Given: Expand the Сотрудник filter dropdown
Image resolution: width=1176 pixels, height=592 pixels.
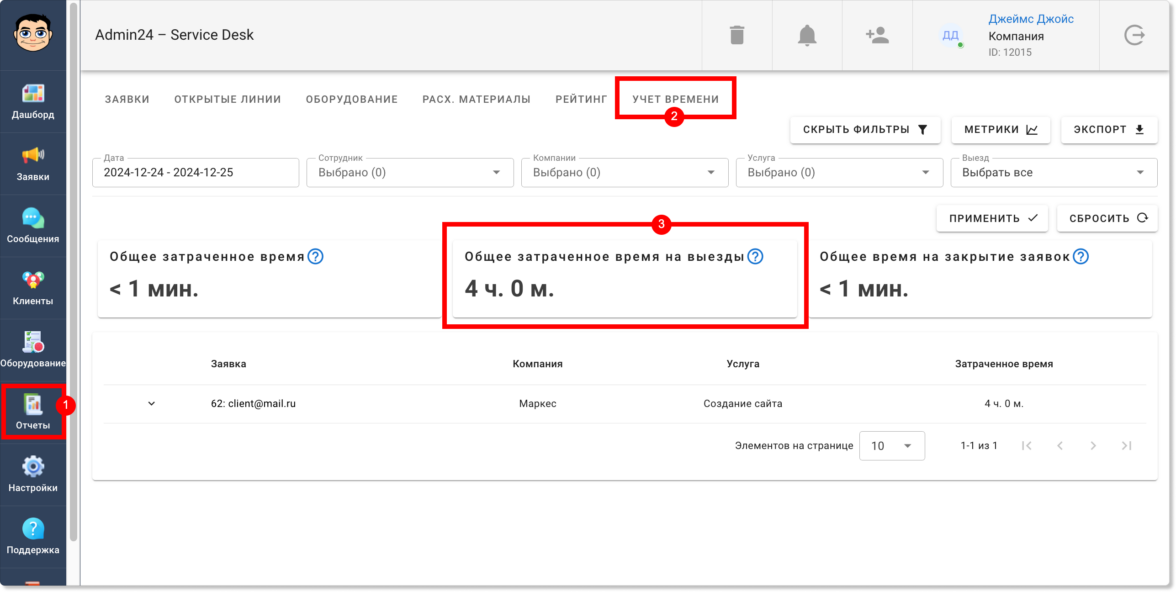Looking at the screenshot, I should [x=410, y=173].
